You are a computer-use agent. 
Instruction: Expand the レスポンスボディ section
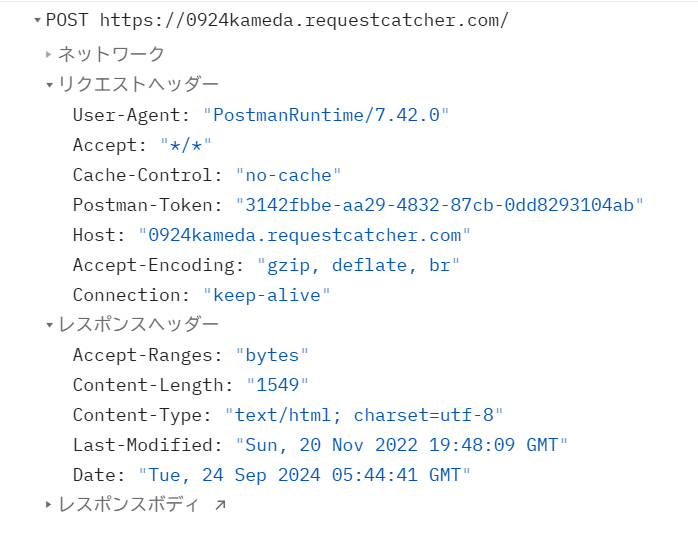pos(49,505)
